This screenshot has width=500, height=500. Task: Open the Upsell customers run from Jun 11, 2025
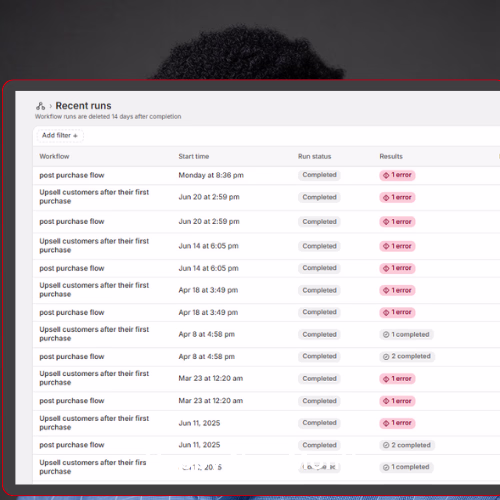click(x=94, y=423)
